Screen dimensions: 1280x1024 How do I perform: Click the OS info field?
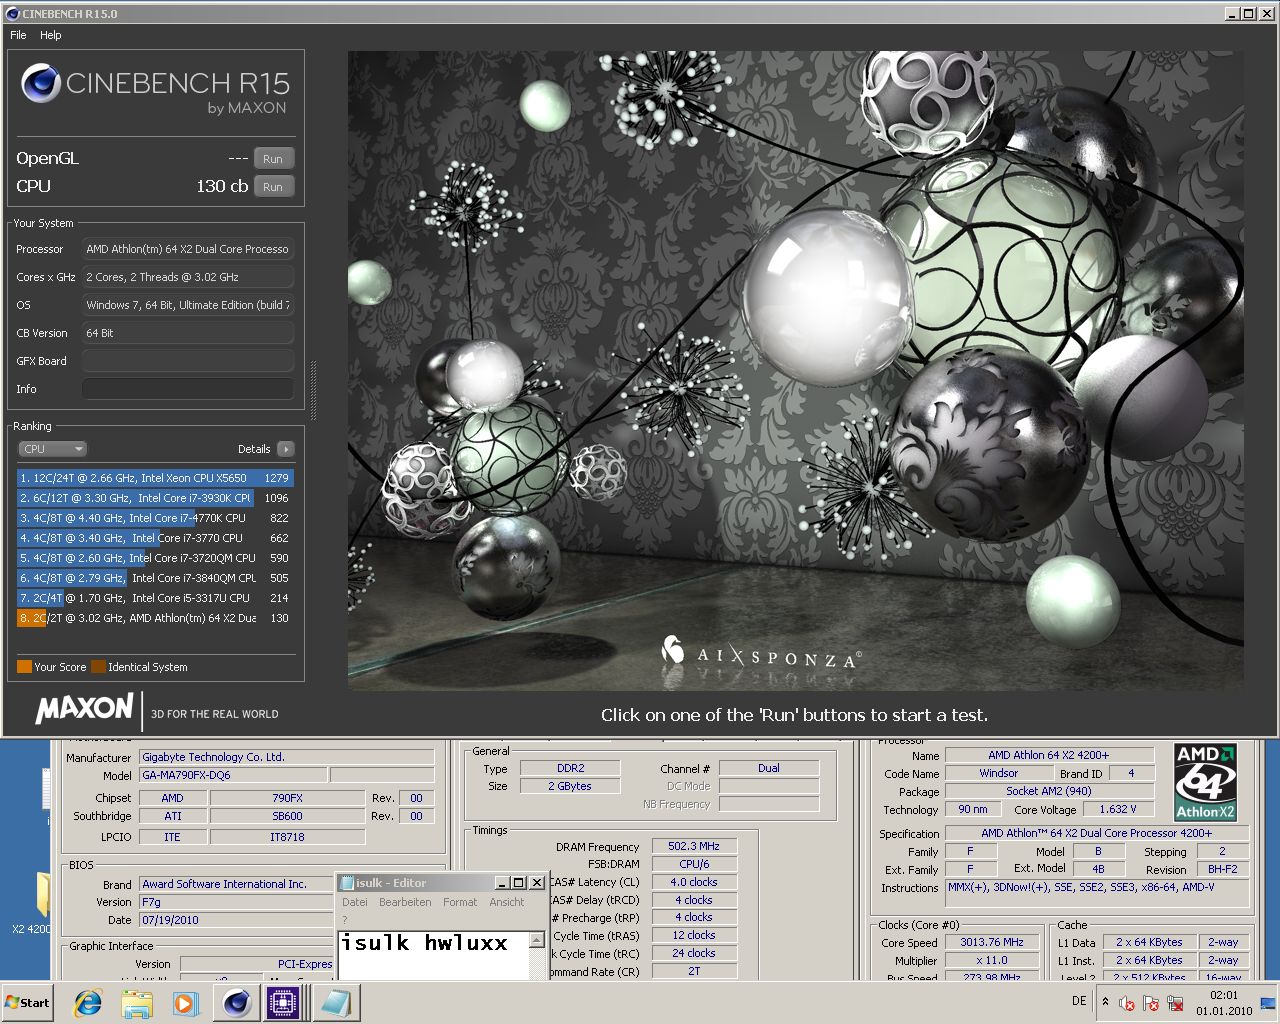pos(188,305)
